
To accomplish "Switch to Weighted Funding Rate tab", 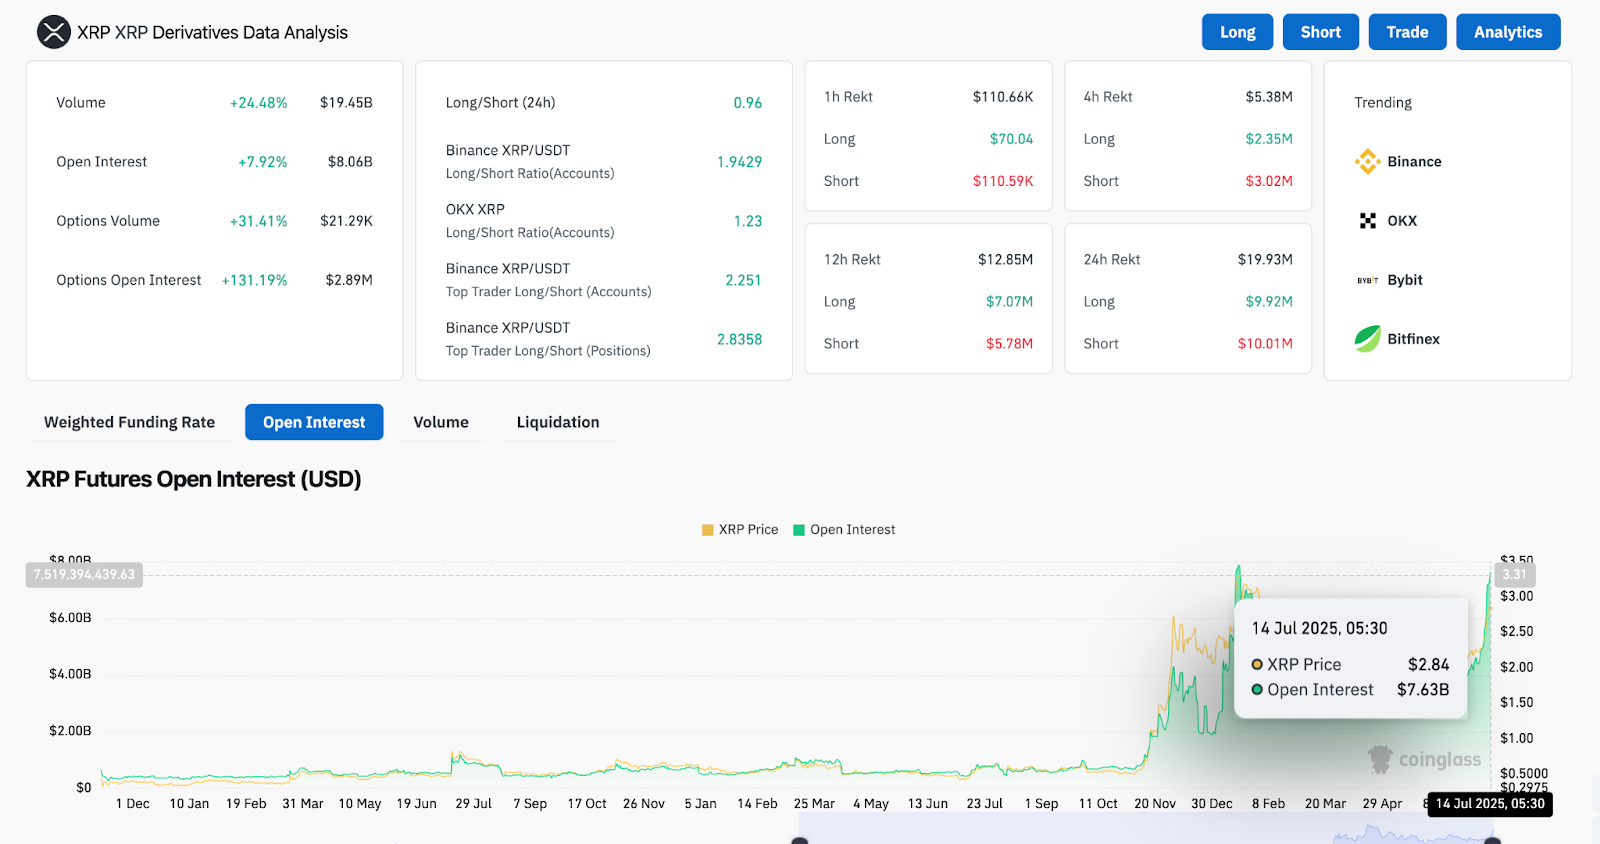I will tap(129, 422).
